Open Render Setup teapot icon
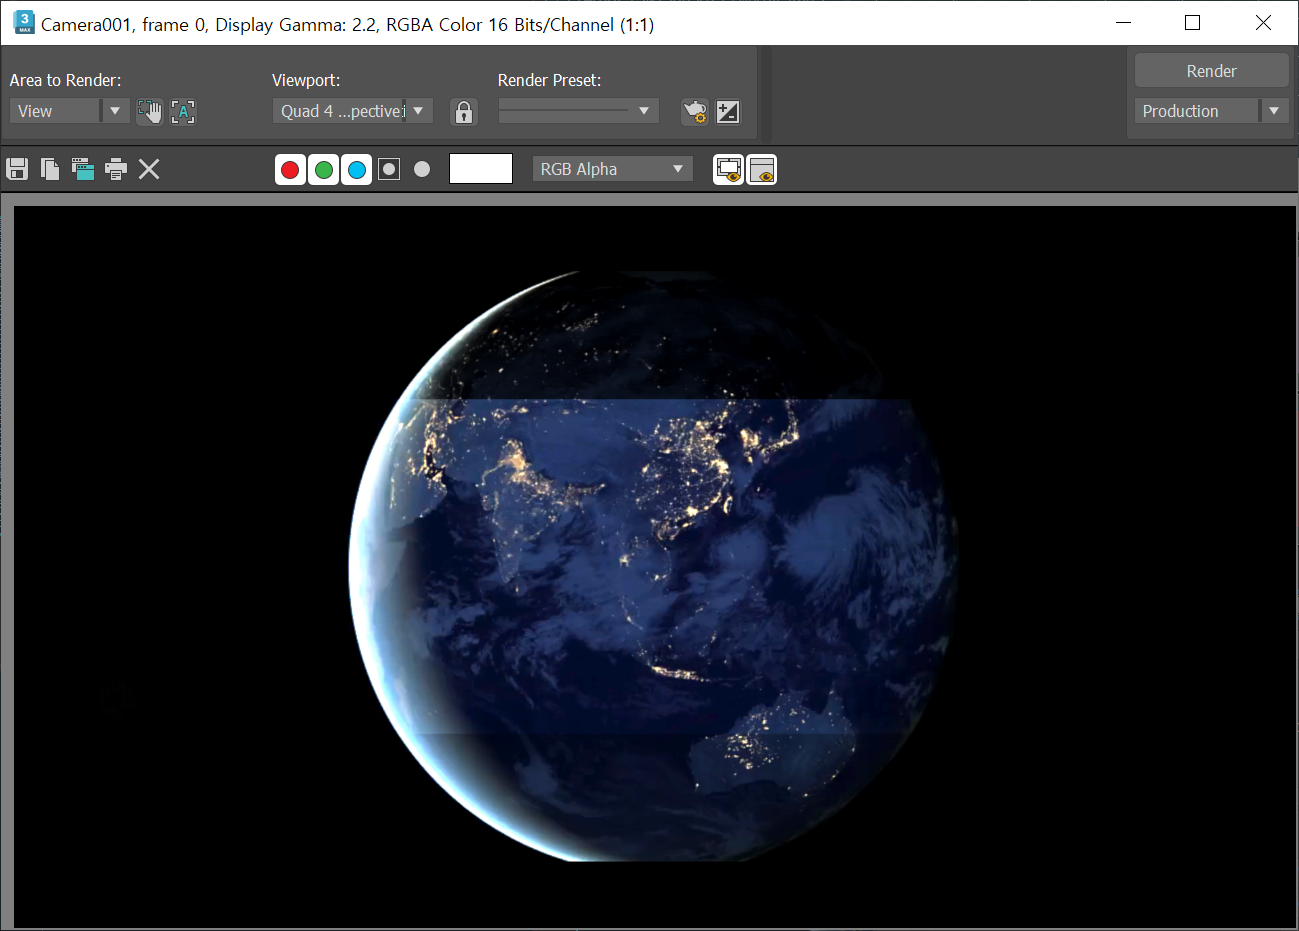Viewport: 1299px width, 931px height. tap(694, 111)
